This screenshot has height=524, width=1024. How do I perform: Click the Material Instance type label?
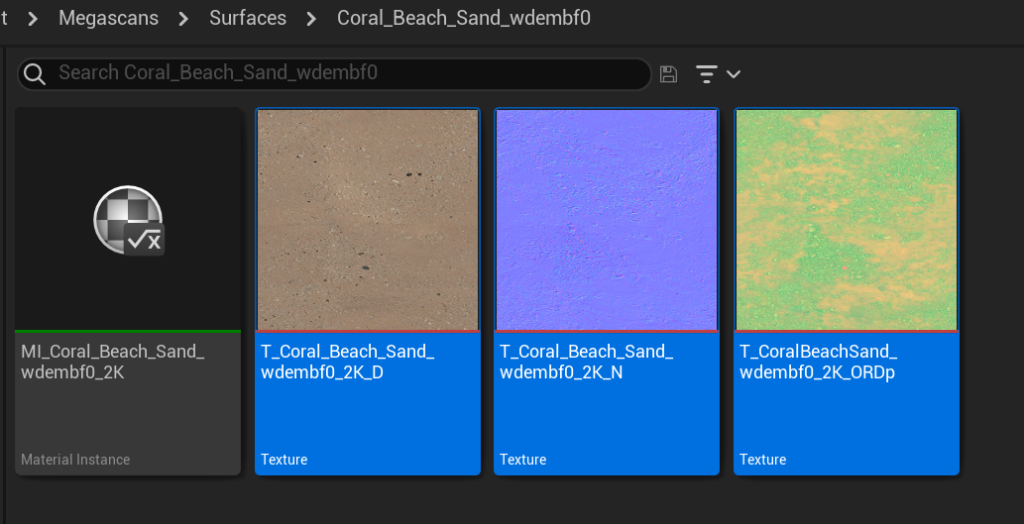[76, 460]
